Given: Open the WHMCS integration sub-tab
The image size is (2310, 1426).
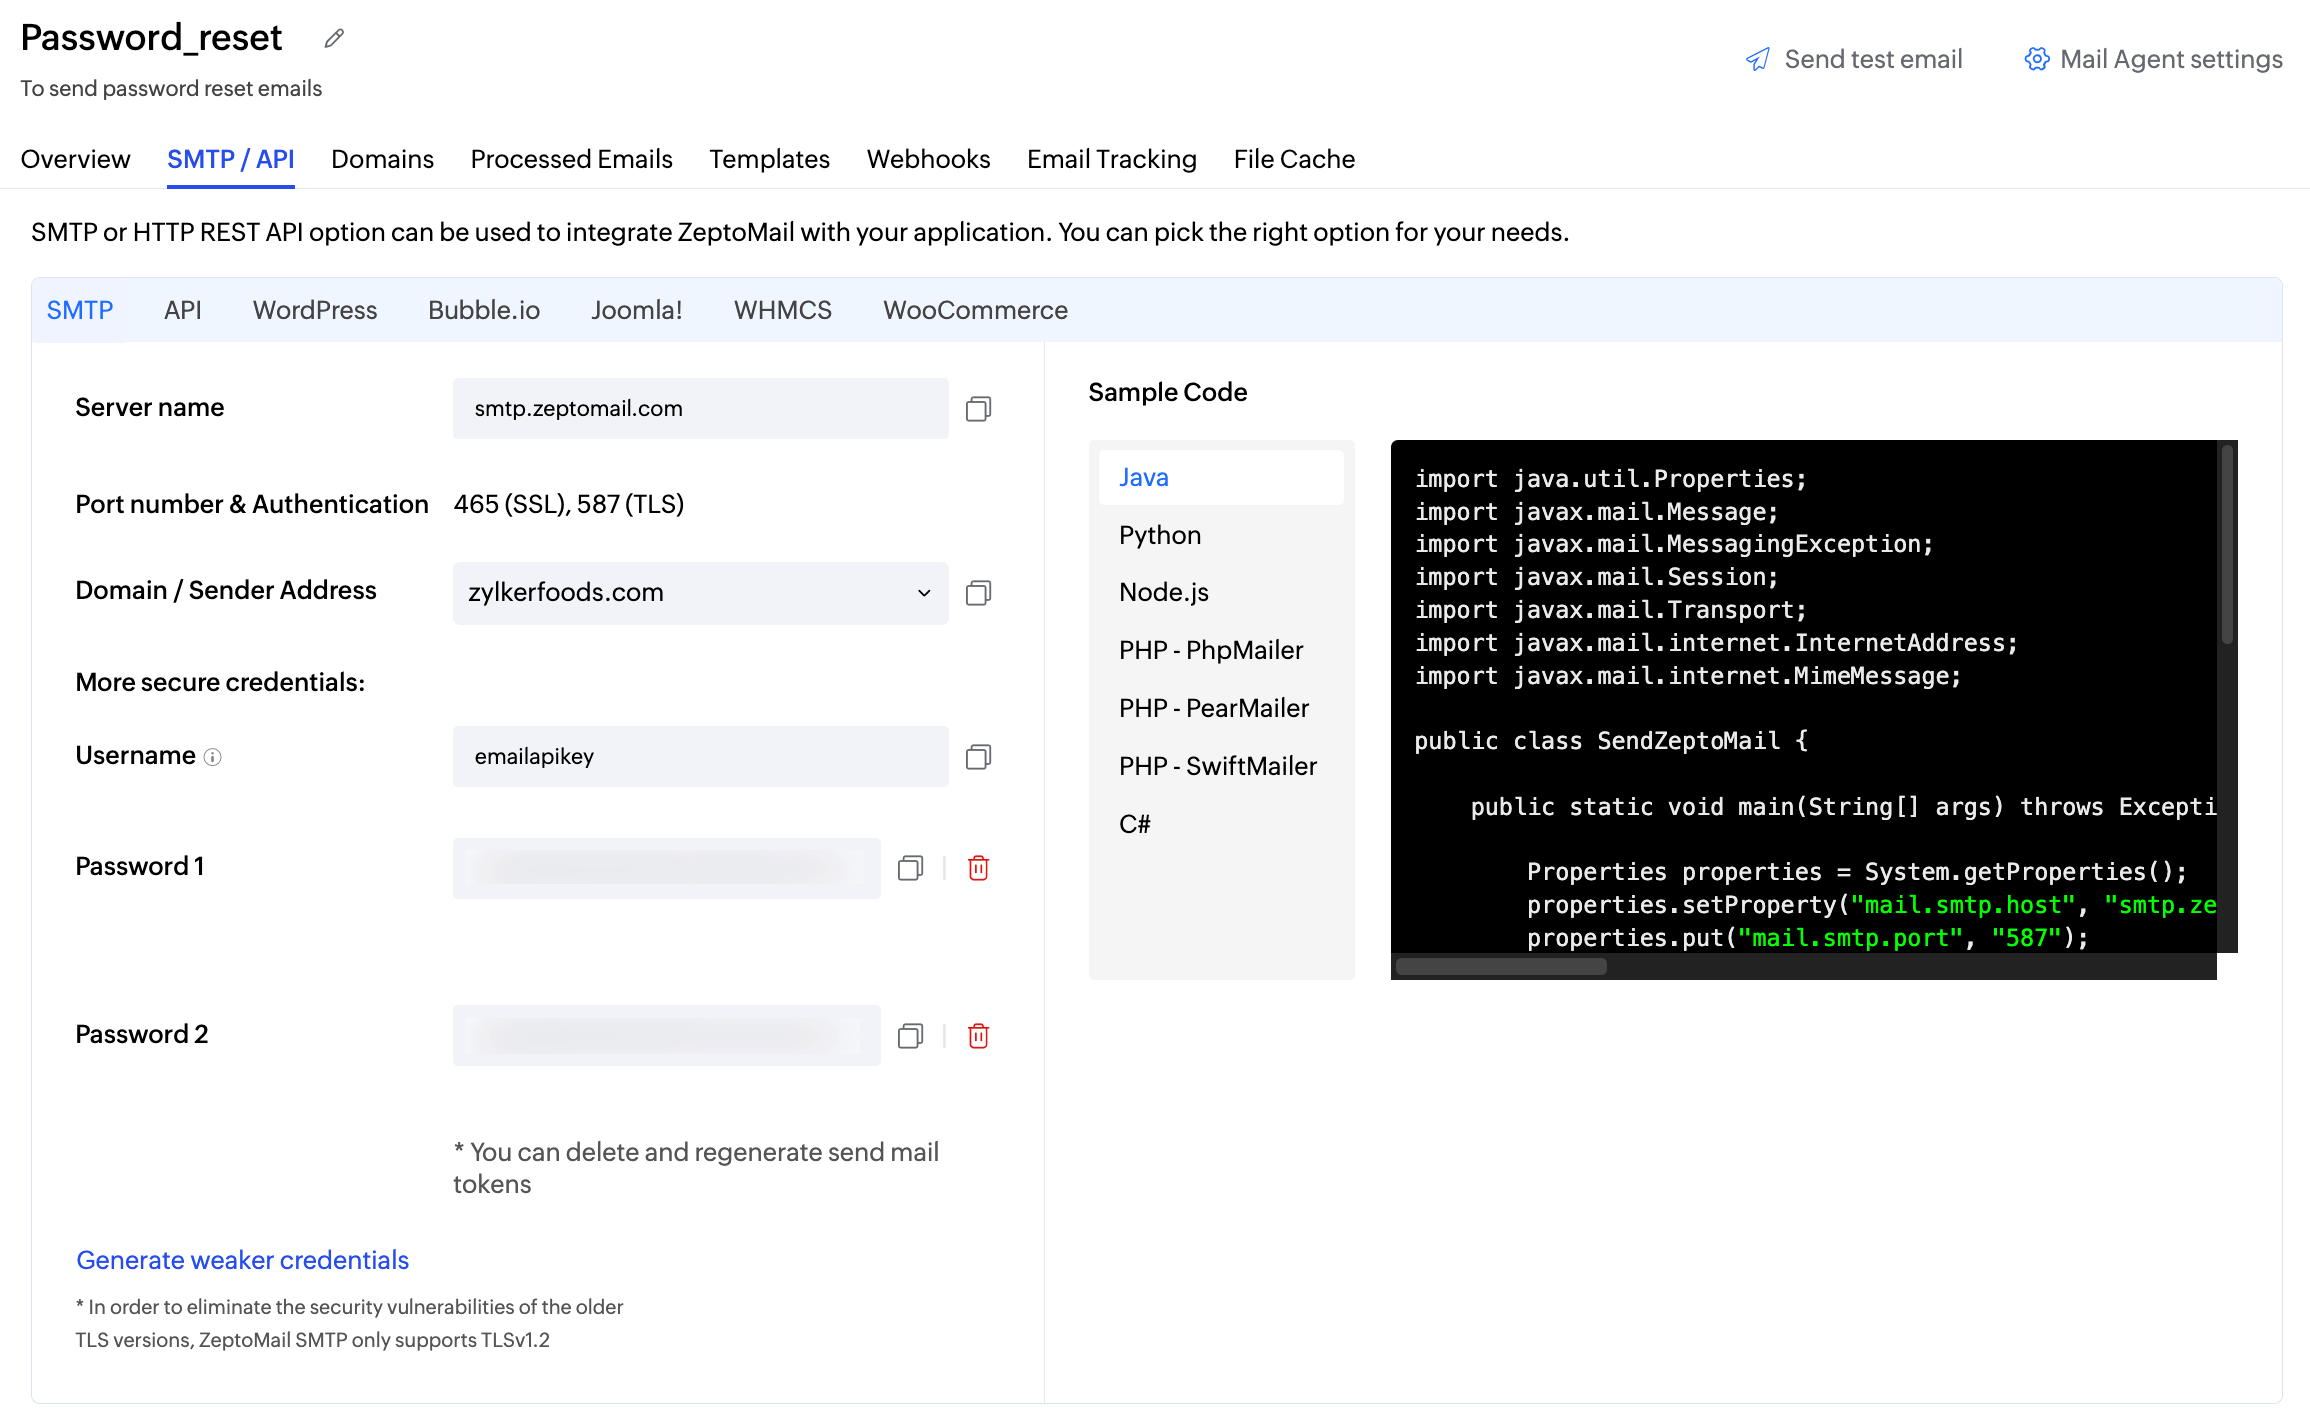Looking at the screenshot, I should [783, 310].
